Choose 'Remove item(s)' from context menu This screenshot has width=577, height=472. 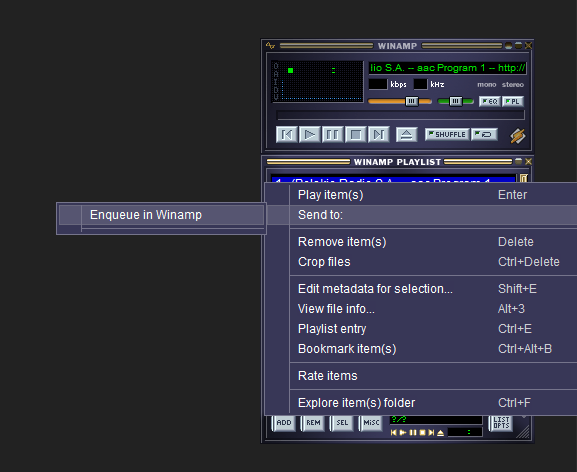click(421, 242)
